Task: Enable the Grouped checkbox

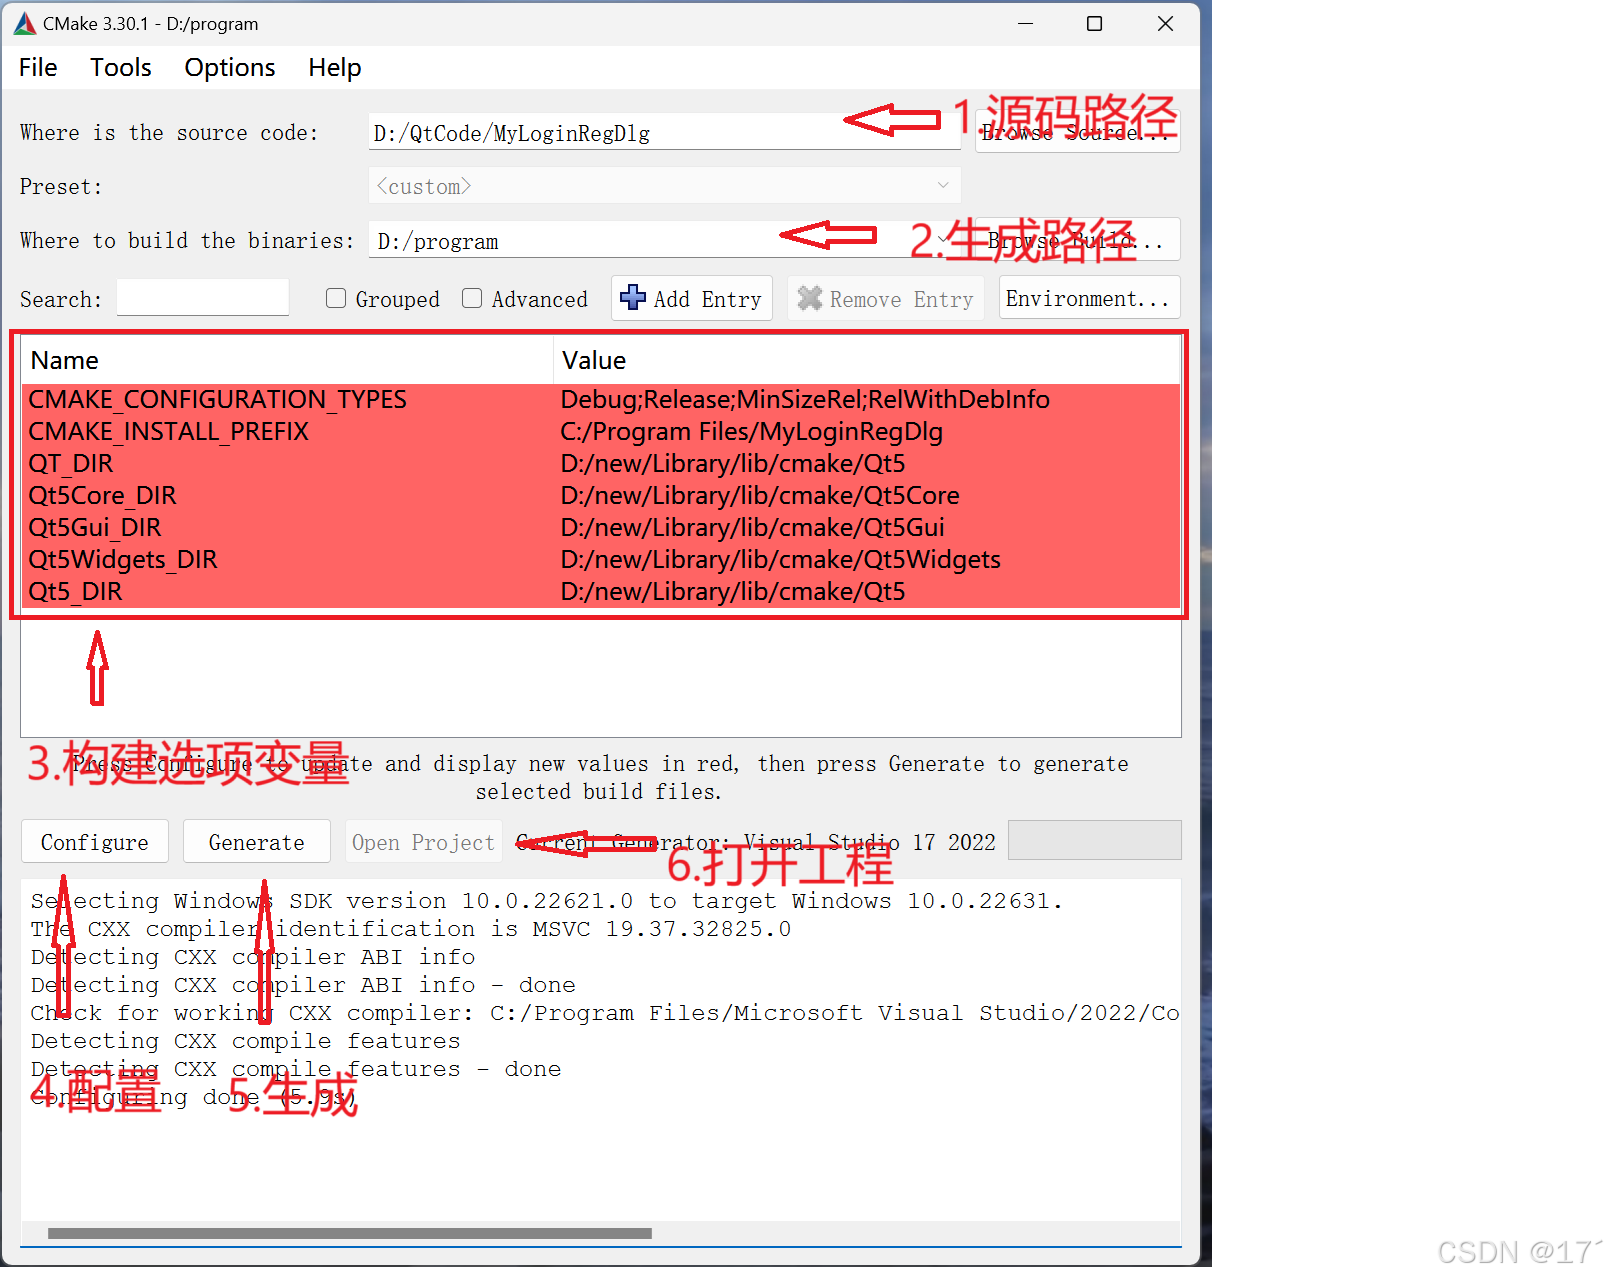Action: point(336,298)
